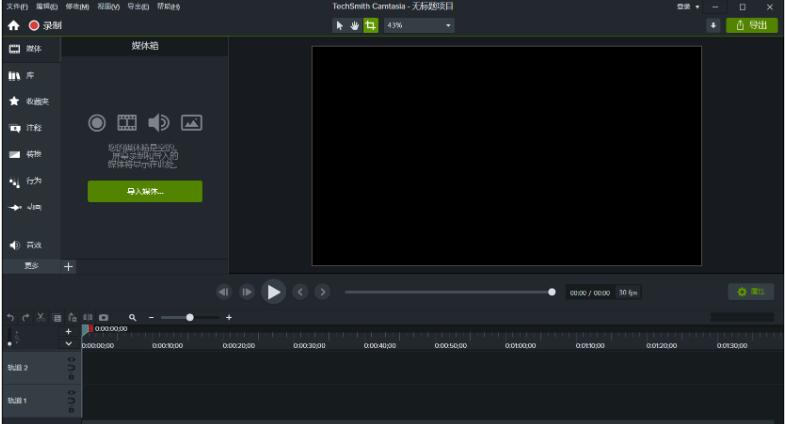Toggle the eye visibility on track 1

point(71,392)
